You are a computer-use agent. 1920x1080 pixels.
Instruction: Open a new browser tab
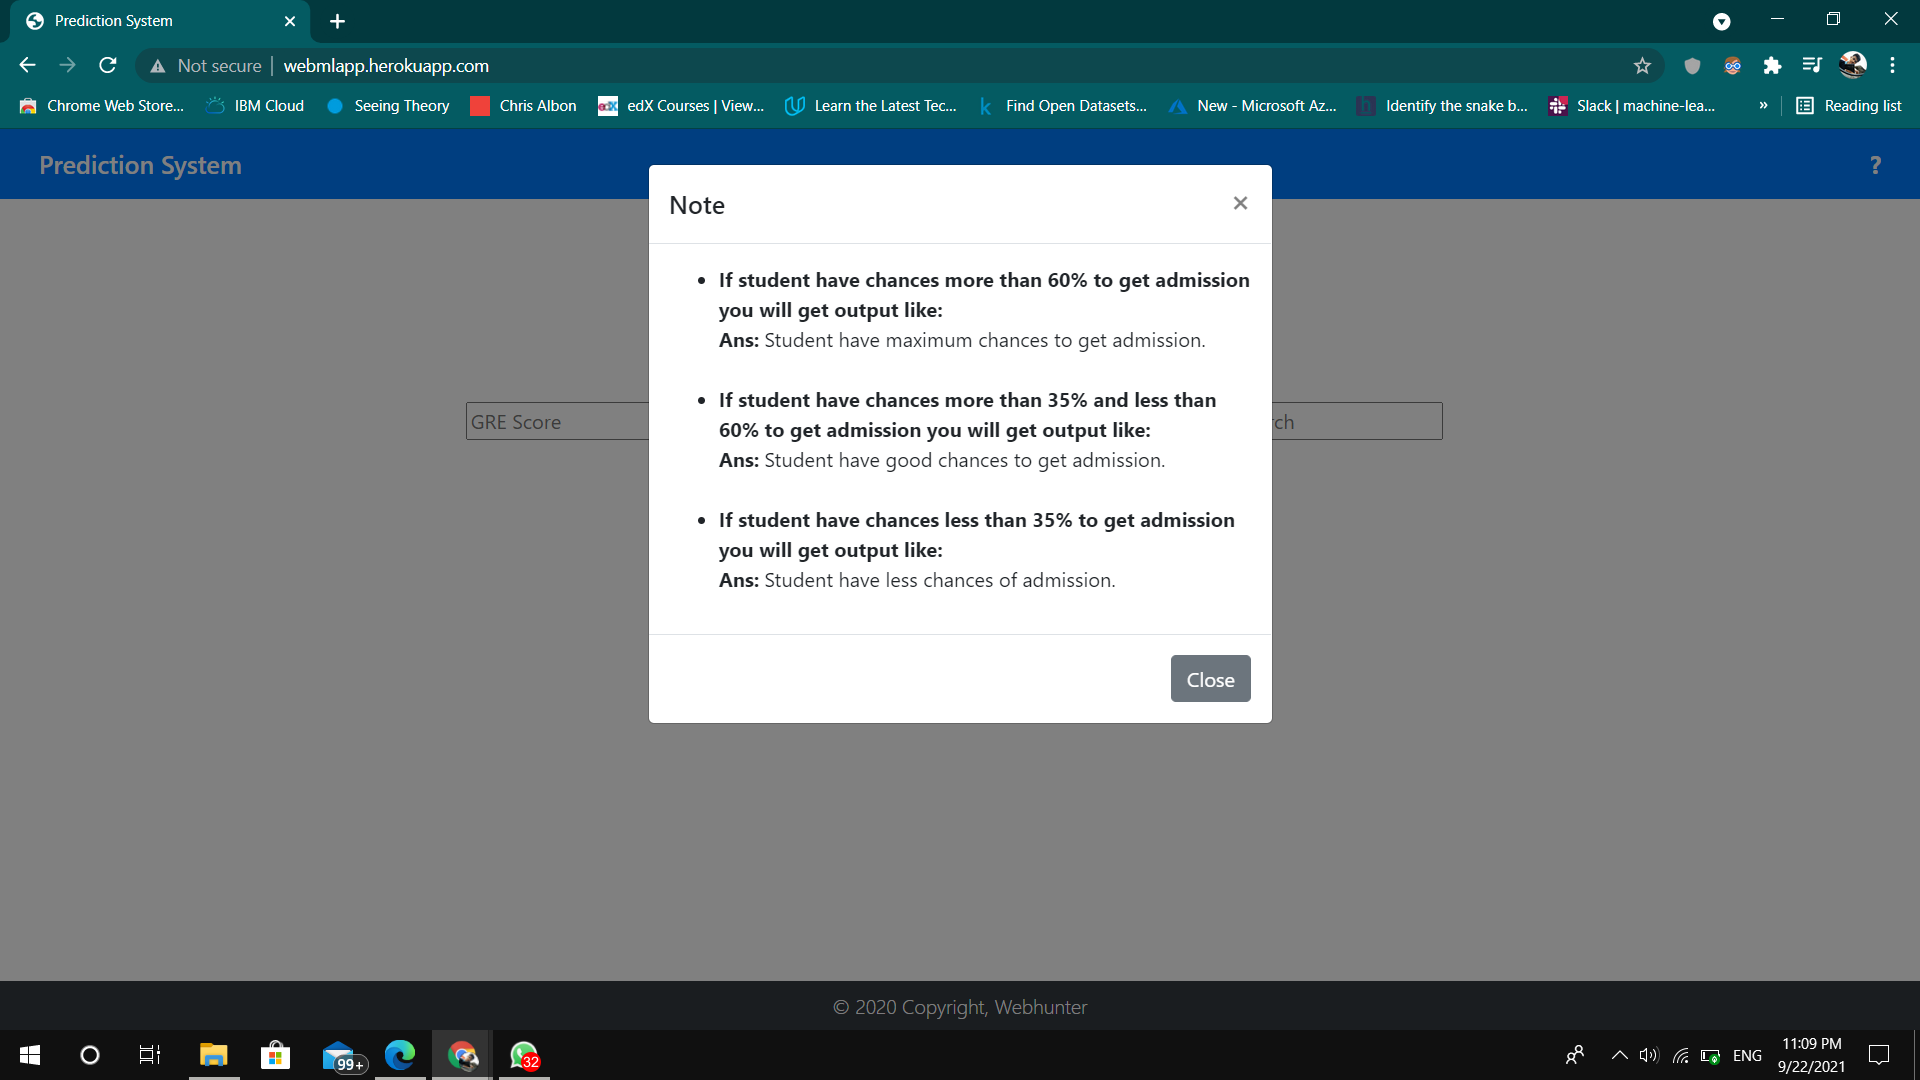(337, 21)
